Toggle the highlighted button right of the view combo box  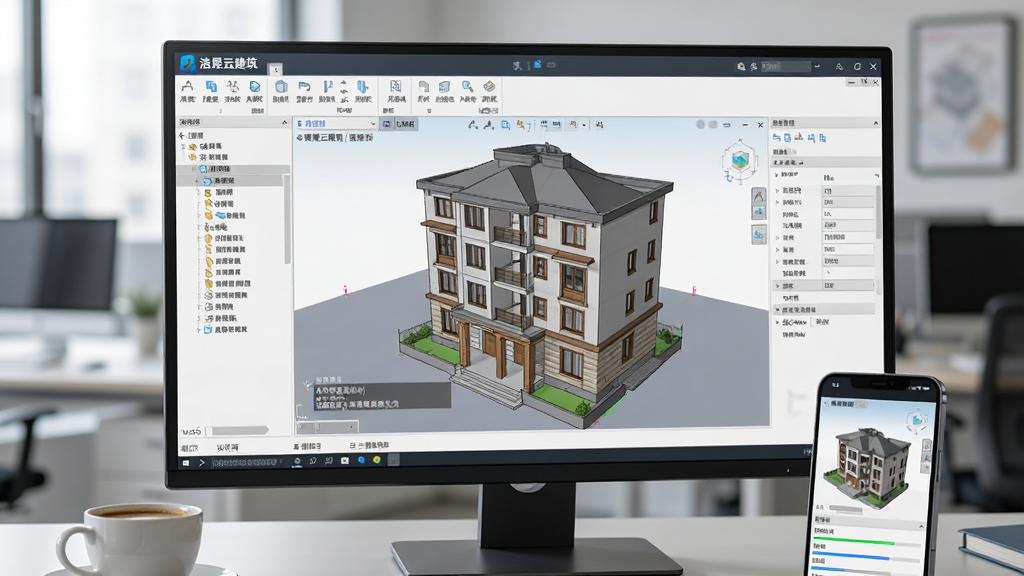387,123
